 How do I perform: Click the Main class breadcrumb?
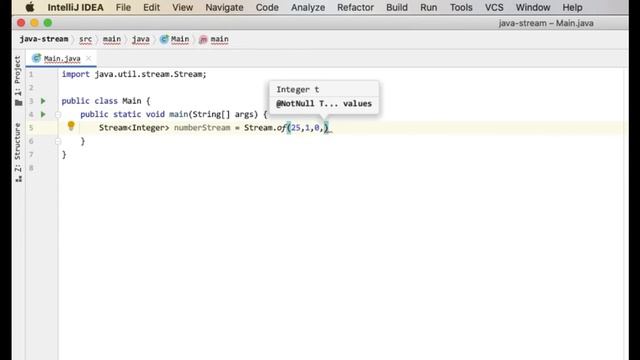point(175,39)
